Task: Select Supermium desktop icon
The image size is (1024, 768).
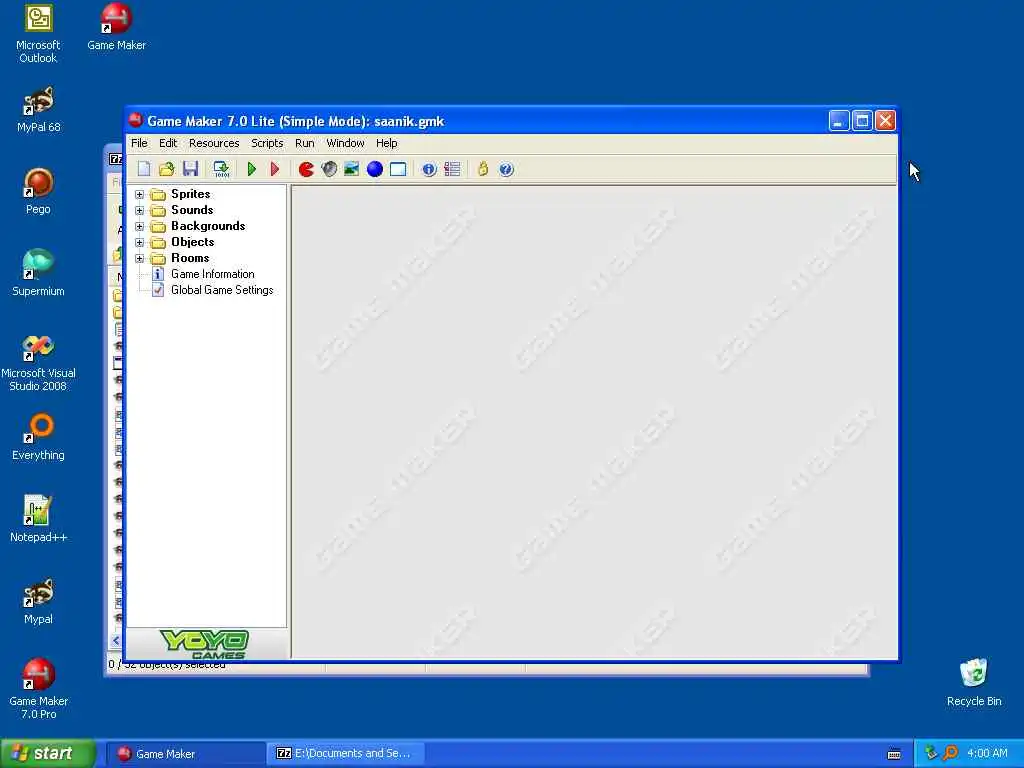Action: [38, 273]
